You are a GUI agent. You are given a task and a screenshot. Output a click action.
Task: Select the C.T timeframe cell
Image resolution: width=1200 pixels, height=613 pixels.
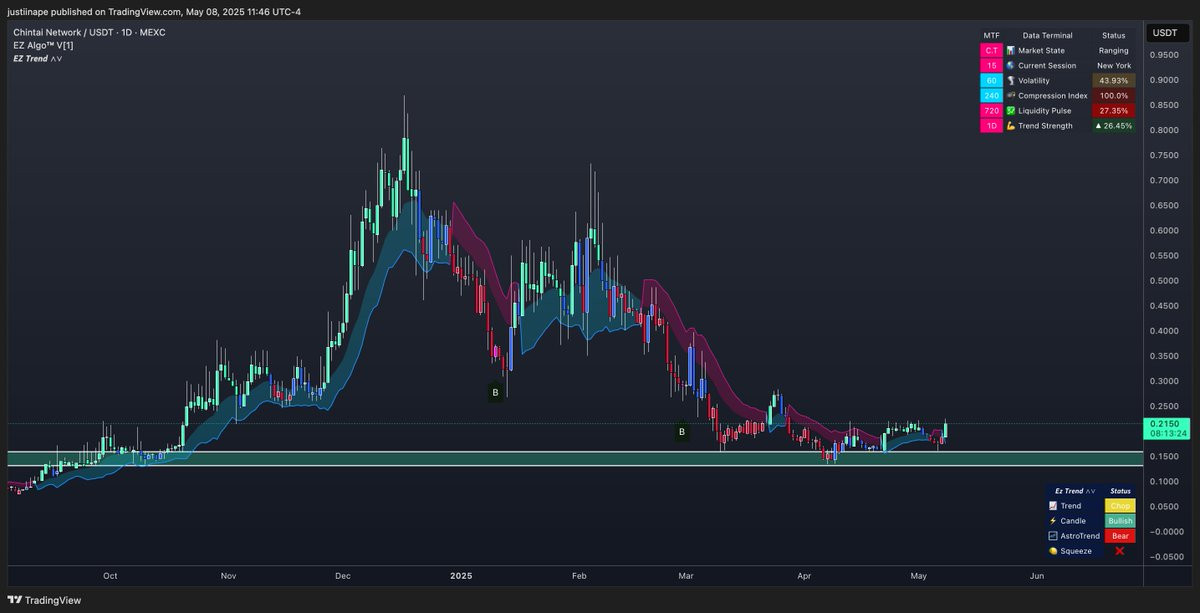tap(991, 50)
